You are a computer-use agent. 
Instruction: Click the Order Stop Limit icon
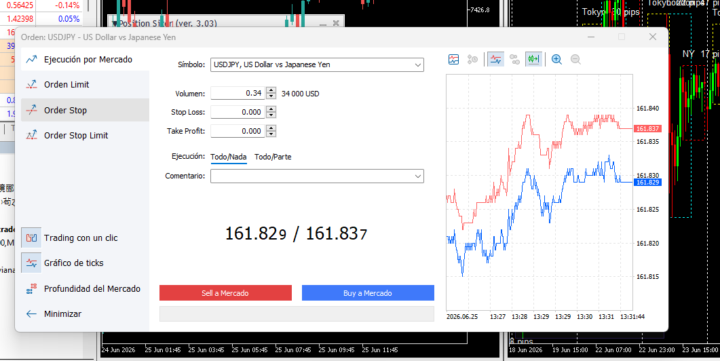coord(31,135)
